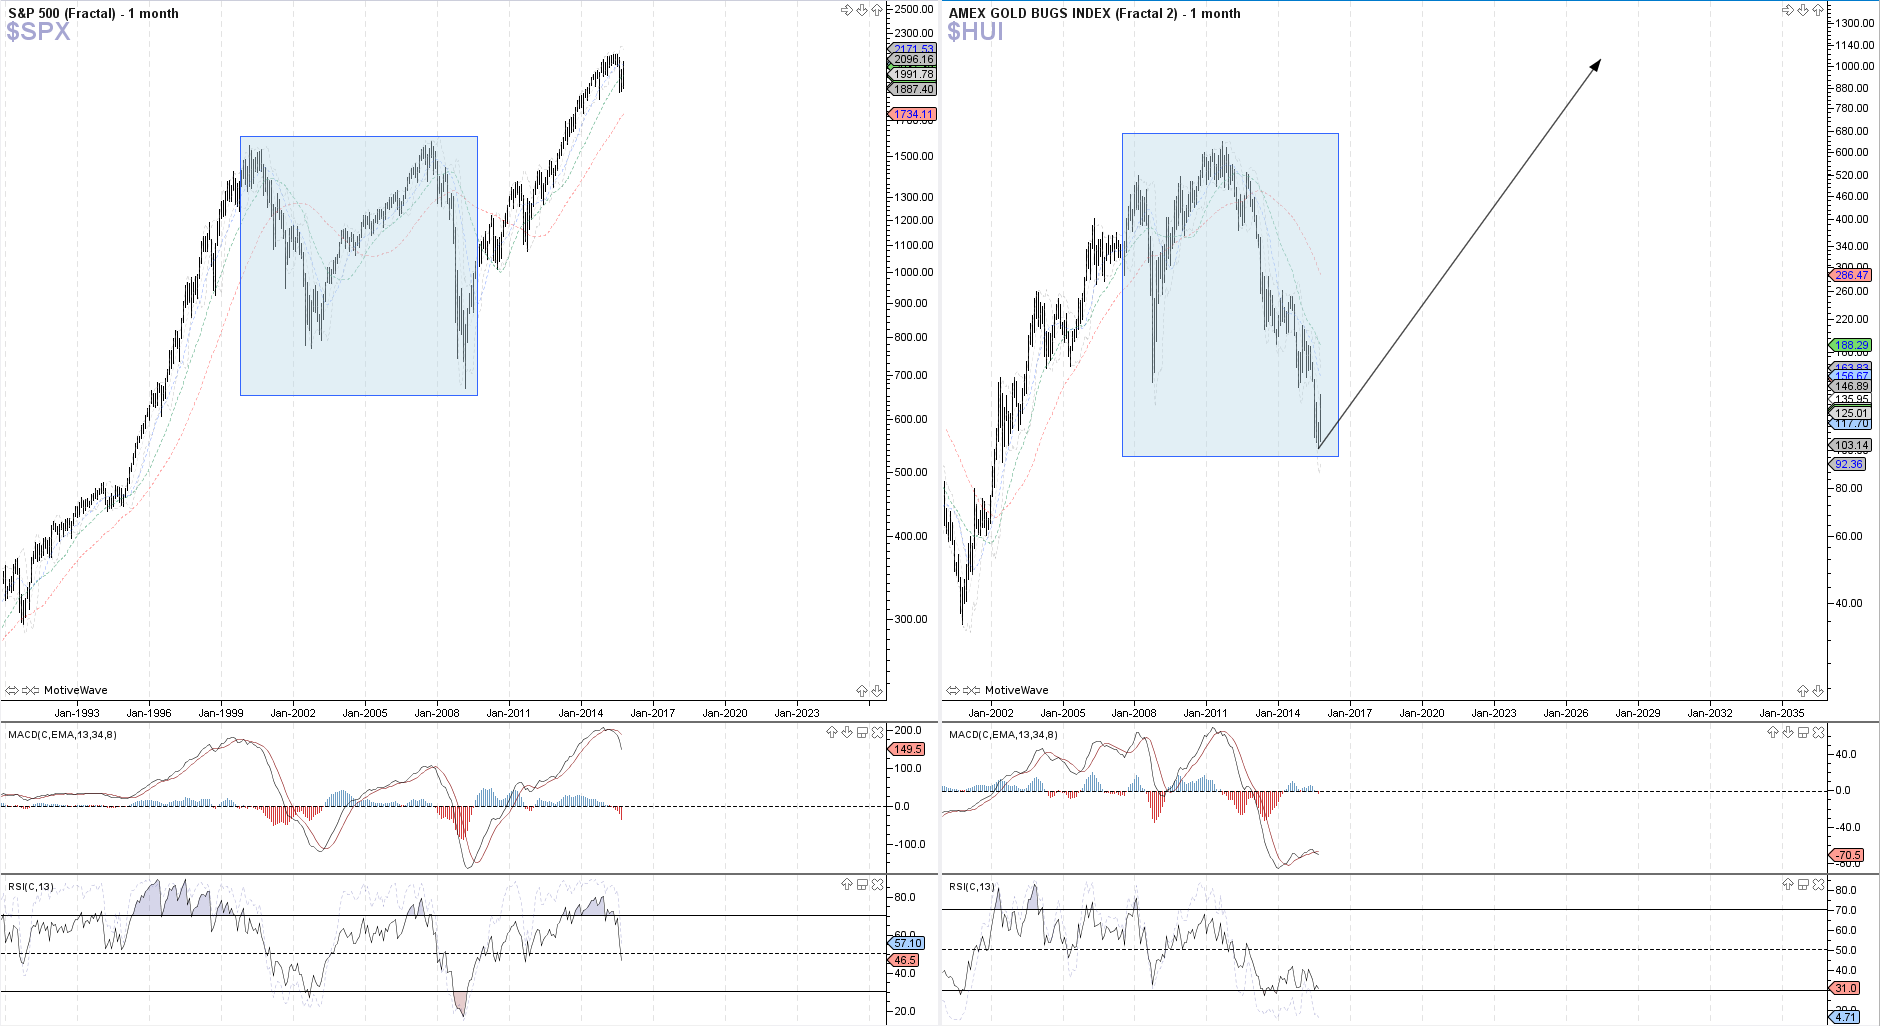Click the 2096.16 price tag on the S&P axis

coord(912,59)
